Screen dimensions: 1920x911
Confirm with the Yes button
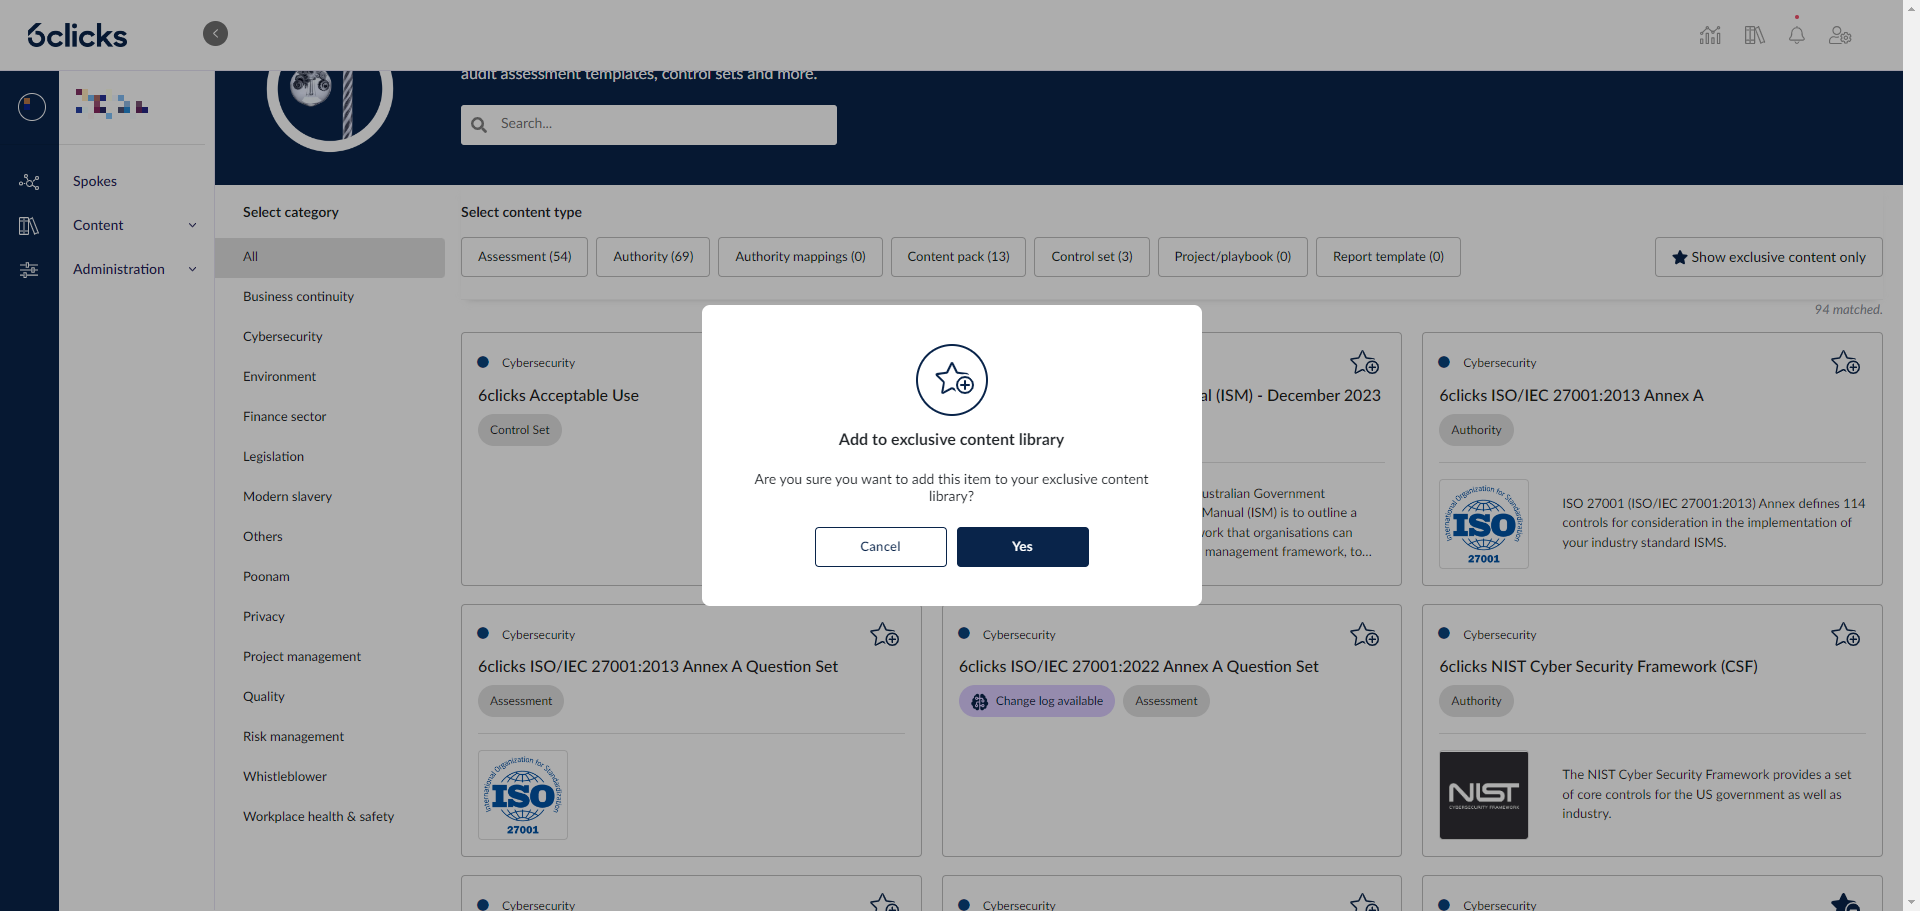point(1022,547)
